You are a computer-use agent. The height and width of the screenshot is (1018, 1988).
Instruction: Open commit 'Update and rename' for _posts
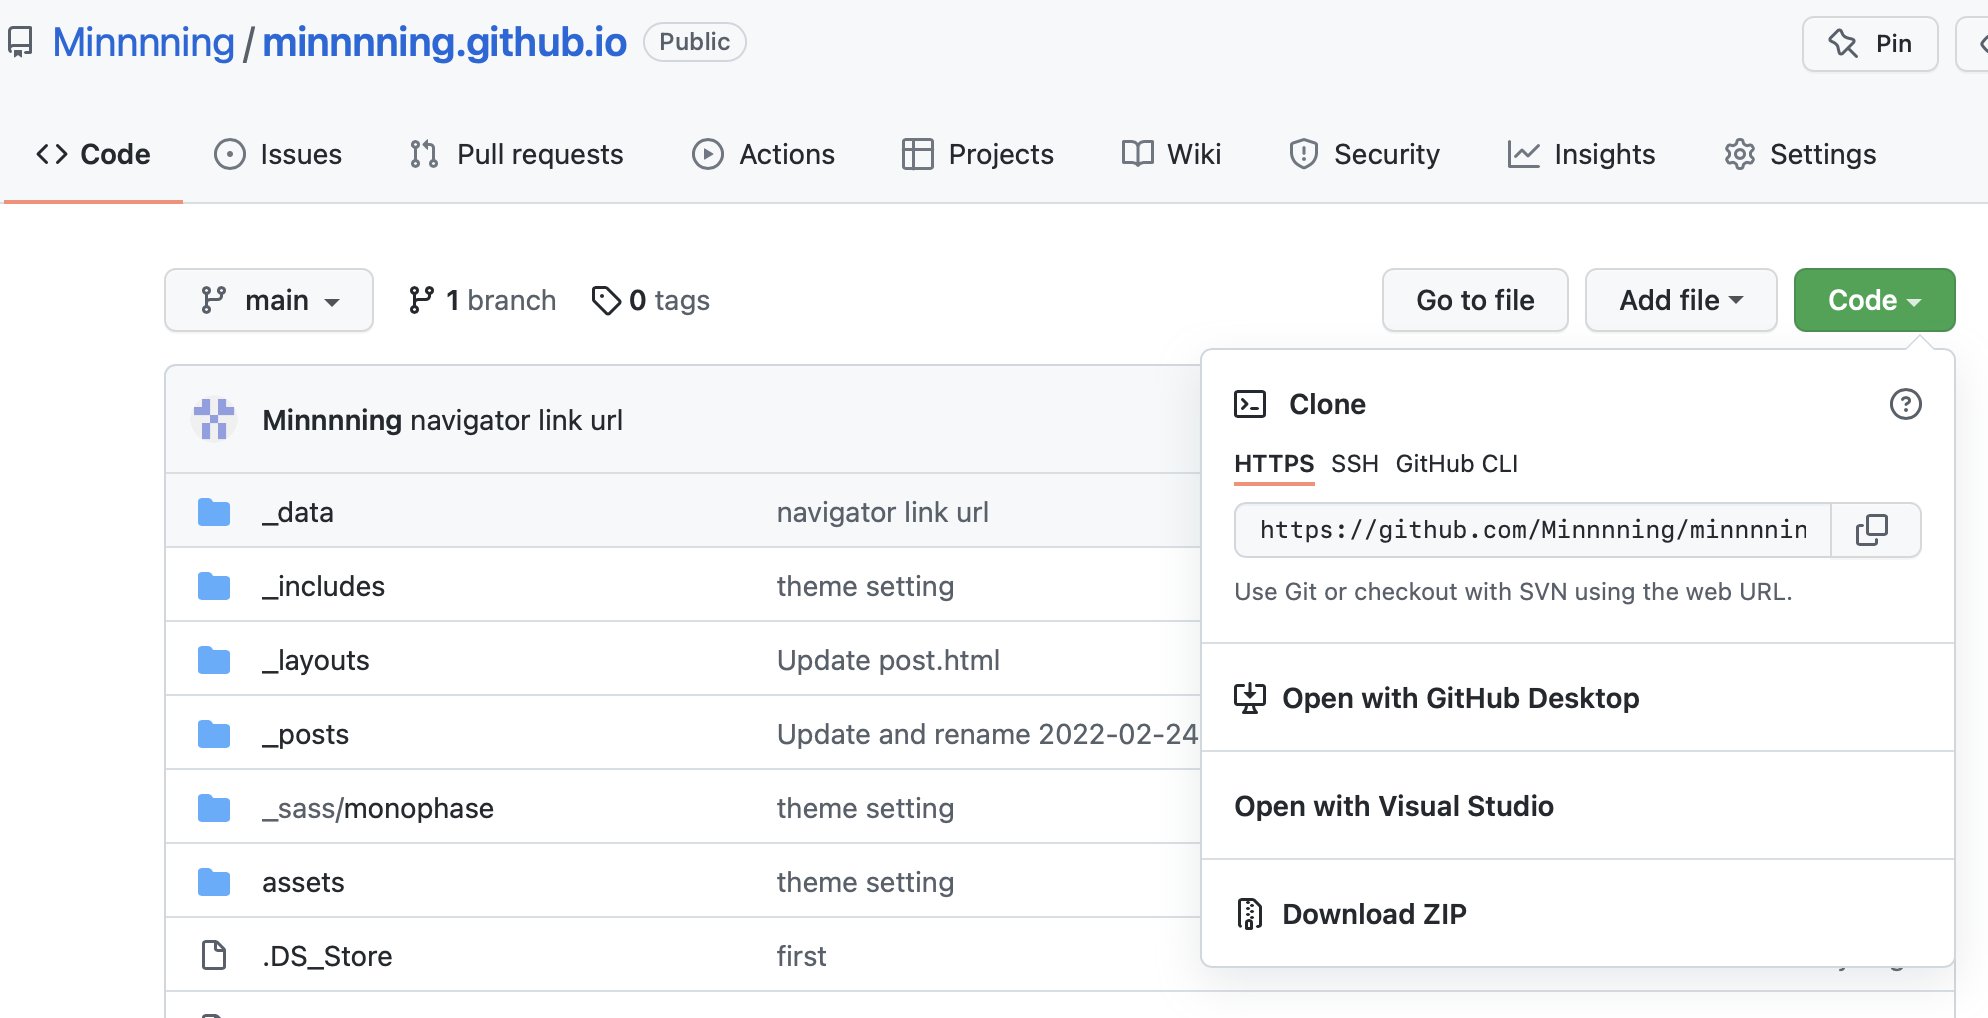click(987, 734)
